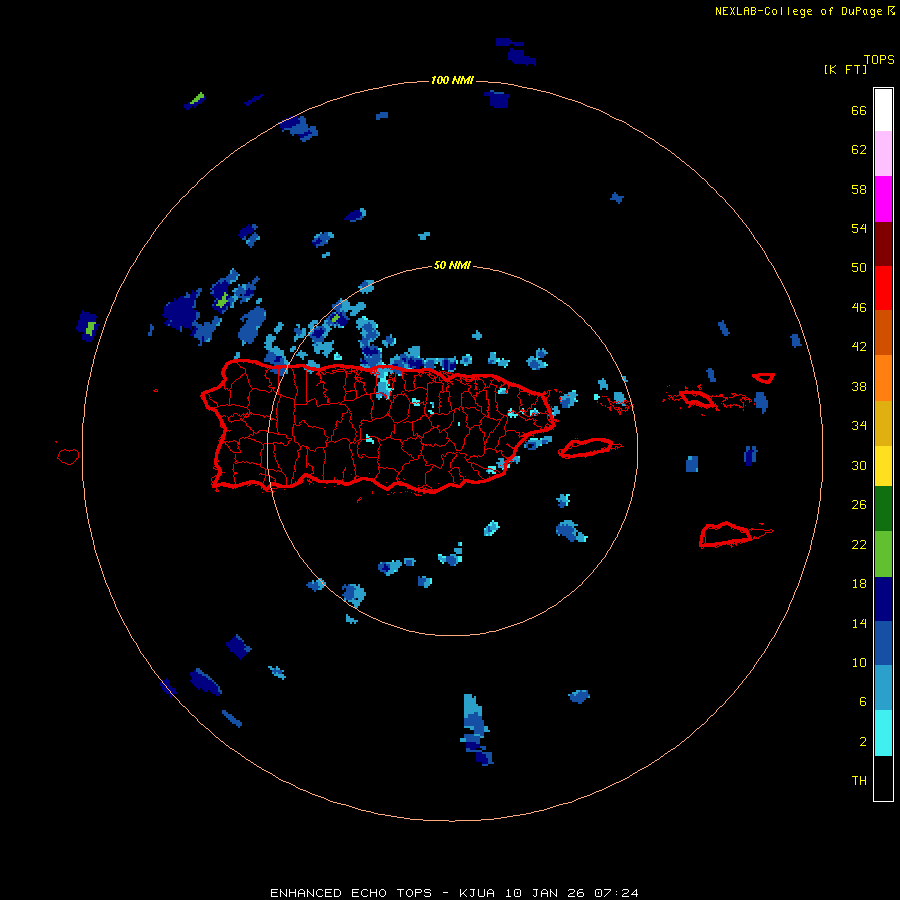Click the Vieques island outline

589,447
